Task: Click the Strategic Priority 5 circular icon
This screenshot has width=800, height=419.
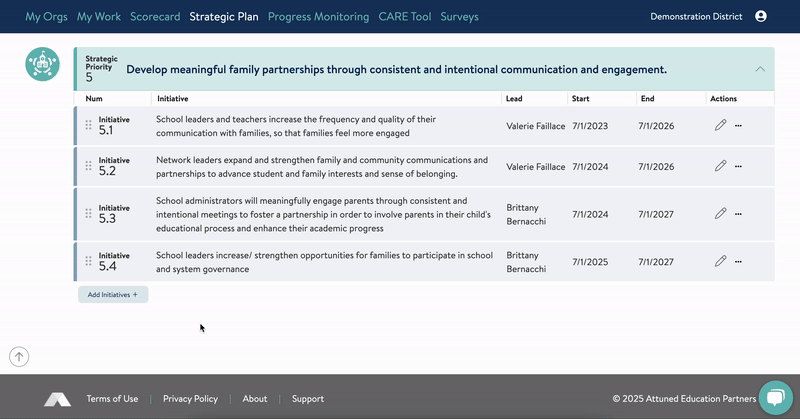Action: [41, 64]
